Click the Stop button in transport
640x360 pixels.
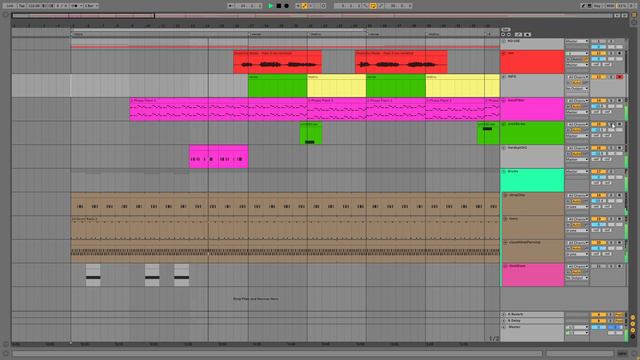(x=279, y=6)
